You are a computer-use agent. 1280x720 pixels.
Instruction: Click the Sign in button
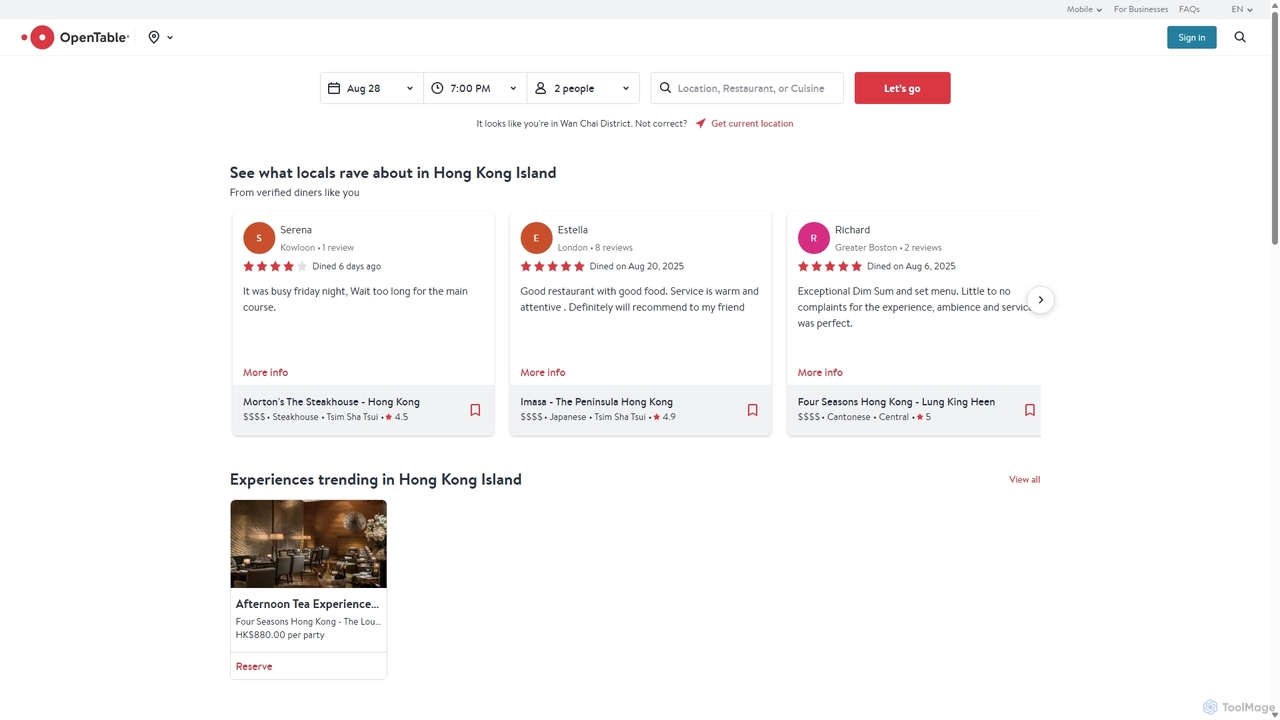1191,37
